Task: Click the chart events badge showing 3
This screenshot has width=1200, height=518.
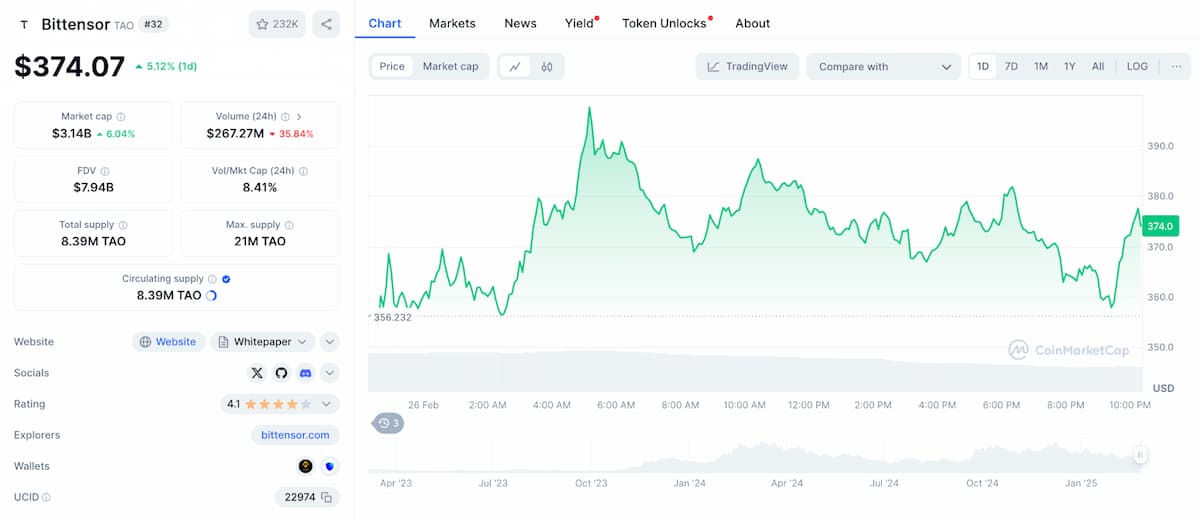Action: coord(388,423)
